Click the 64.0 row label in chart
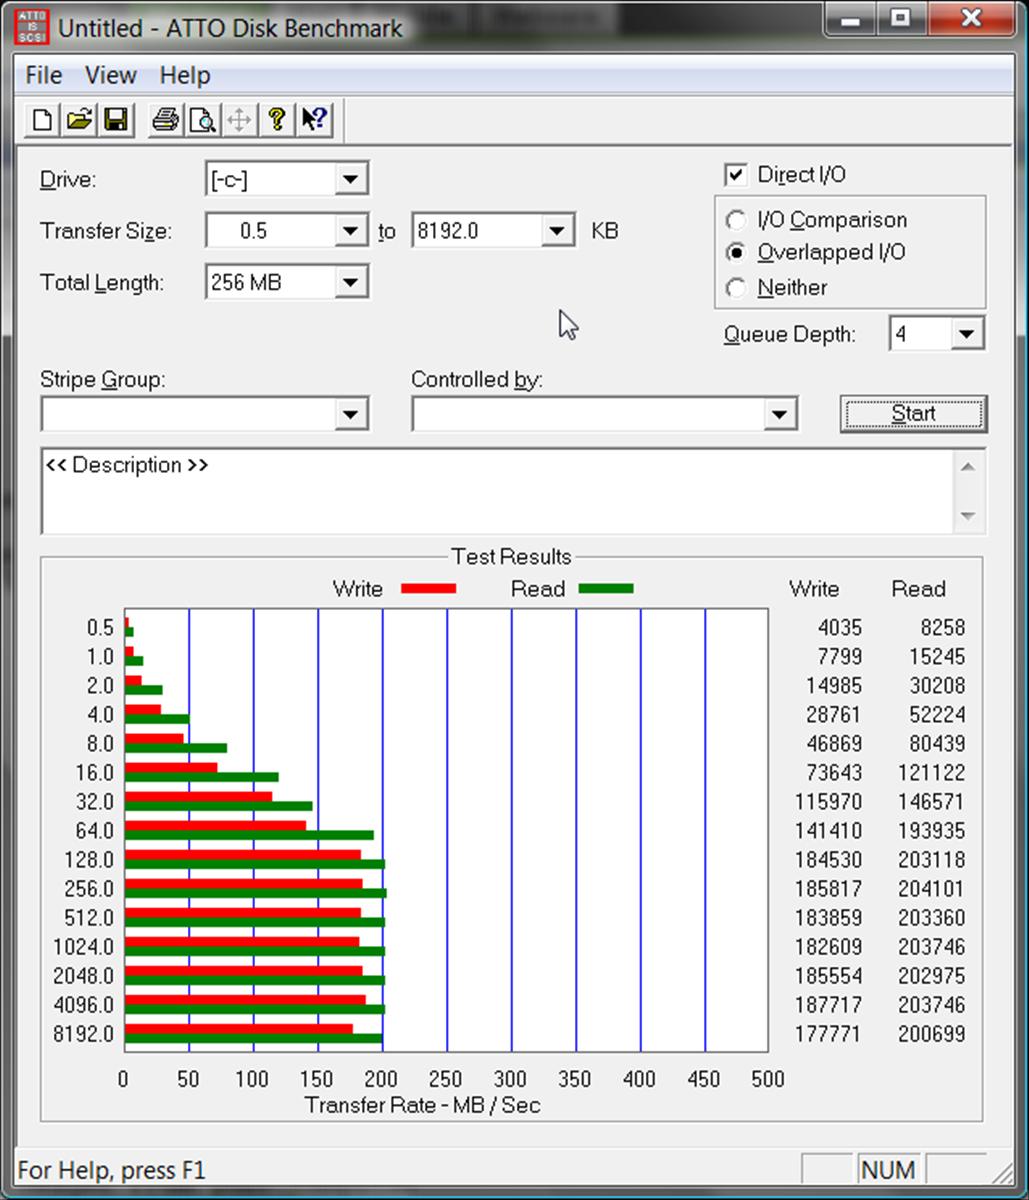The width and height of the screenshot is (1029, 1200). pyautogui.click(x=95, y=831)
